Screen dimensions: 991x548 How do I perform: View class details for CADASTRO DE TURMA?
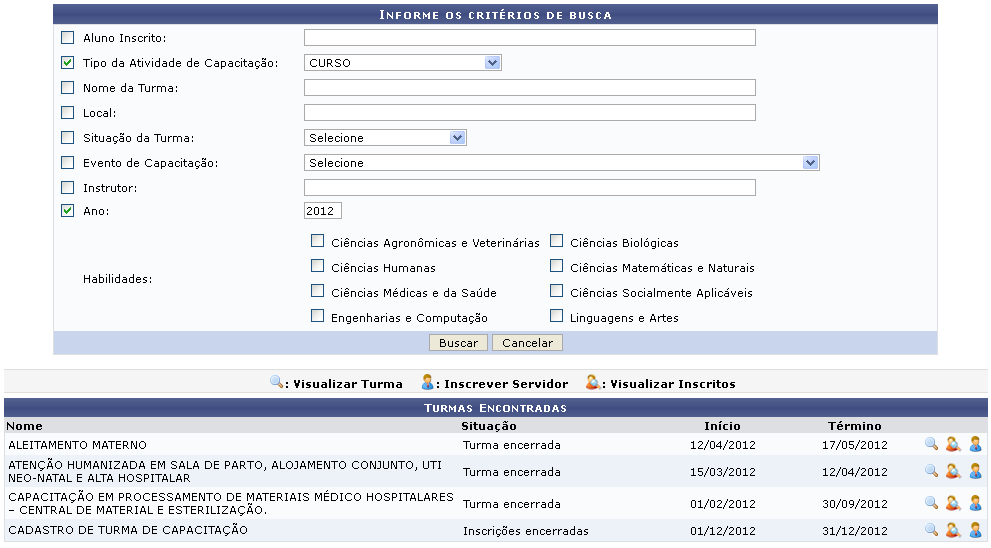(931, 530)
